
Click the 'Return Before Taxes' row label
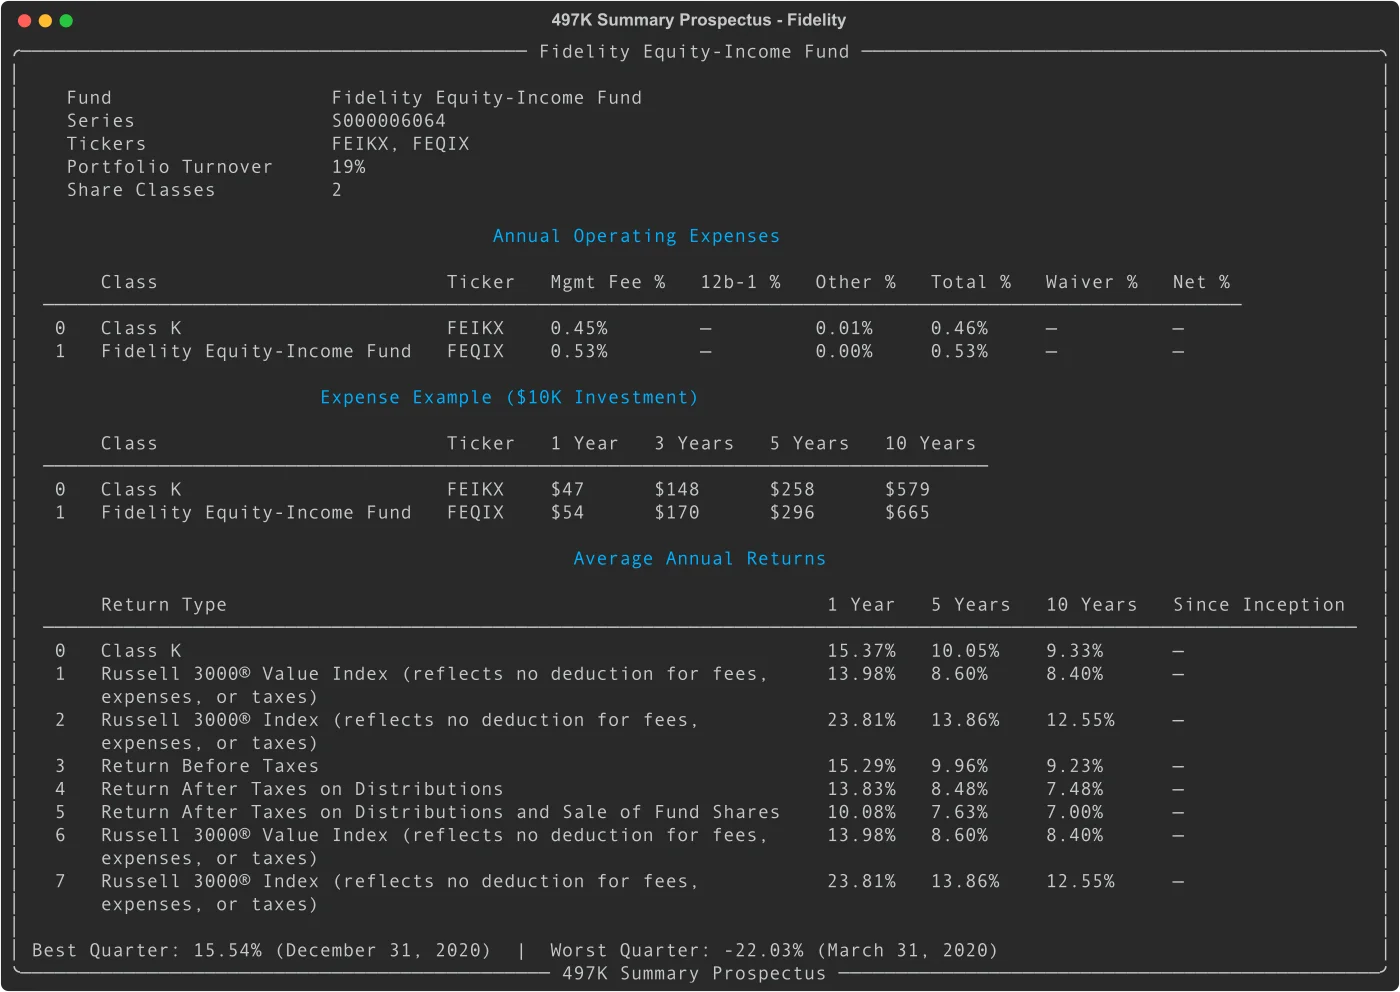(x=210, y=766)
